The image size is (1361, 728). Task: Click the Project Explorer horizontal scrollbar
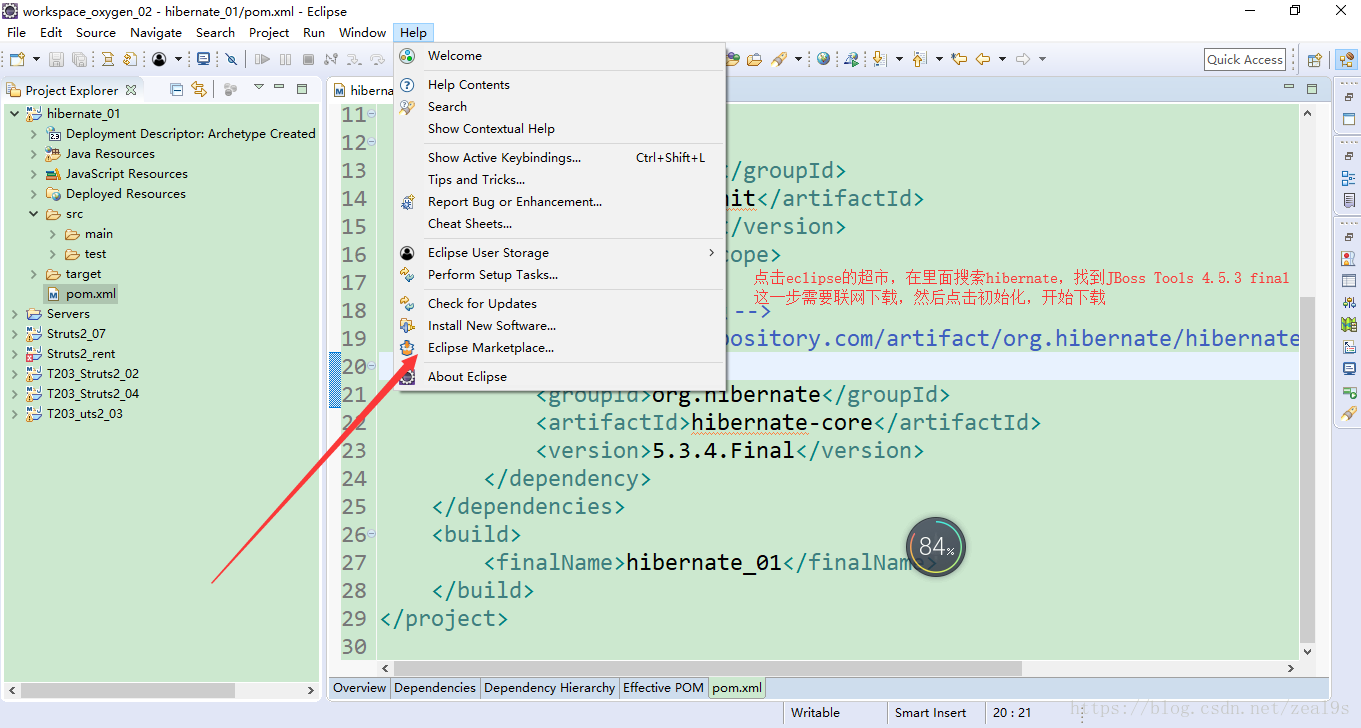(x=128, y=690)
